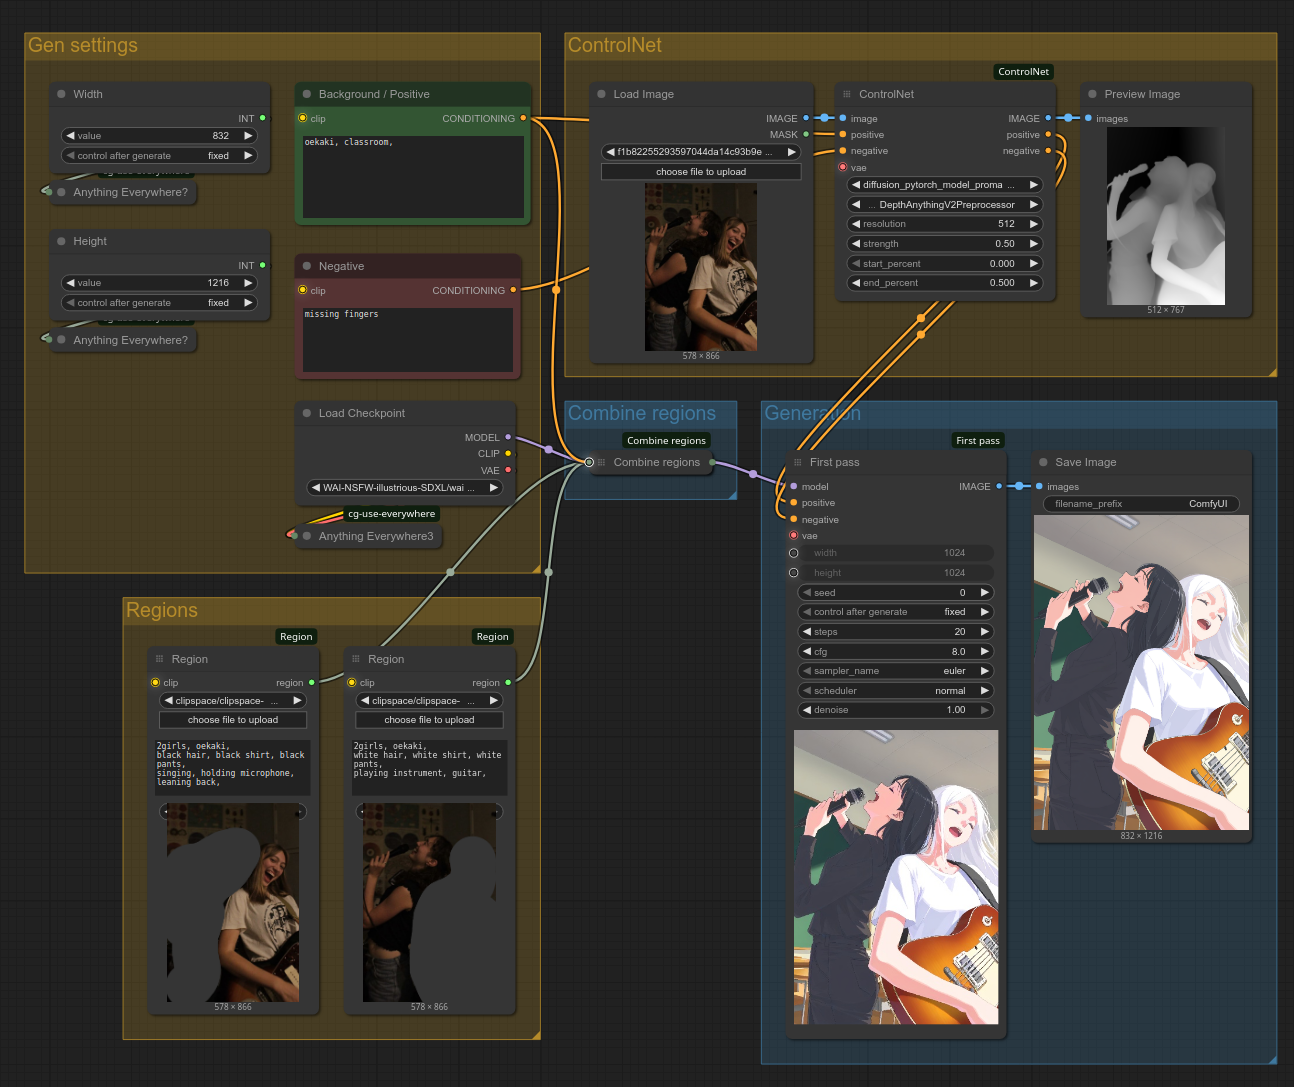Image resolution: width=1294 pixels, height=1087 pixels.
Task: Click clip input socket on black hair Region node
Action: 155,683
